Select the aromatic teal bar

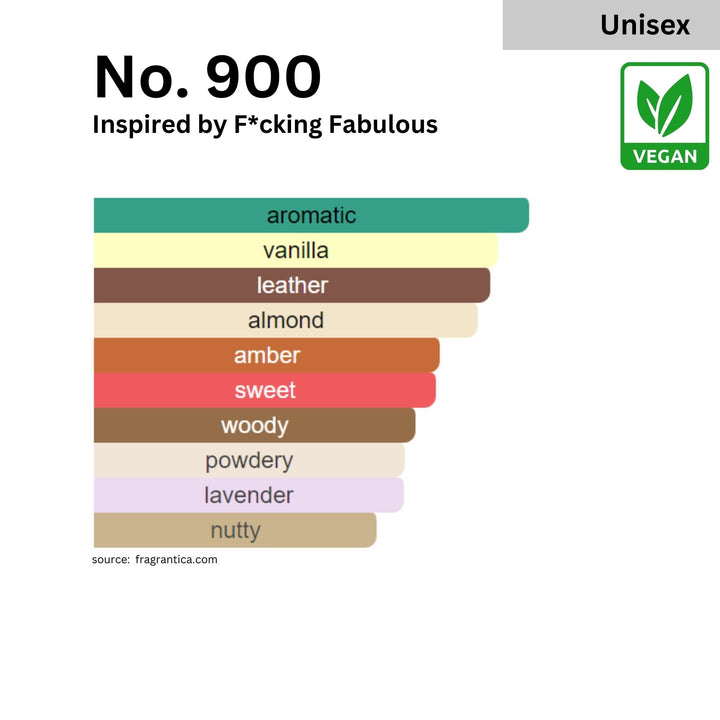pos(311,215)
